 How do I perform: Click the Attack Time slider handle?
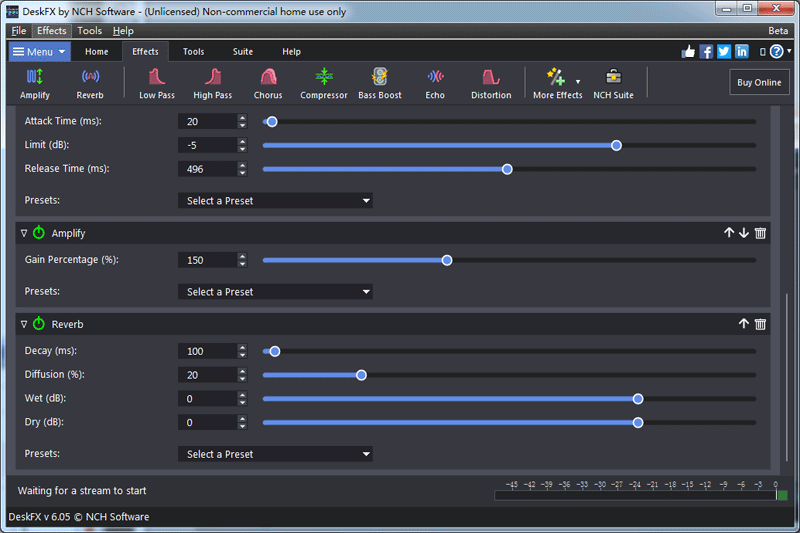point(272,121)
